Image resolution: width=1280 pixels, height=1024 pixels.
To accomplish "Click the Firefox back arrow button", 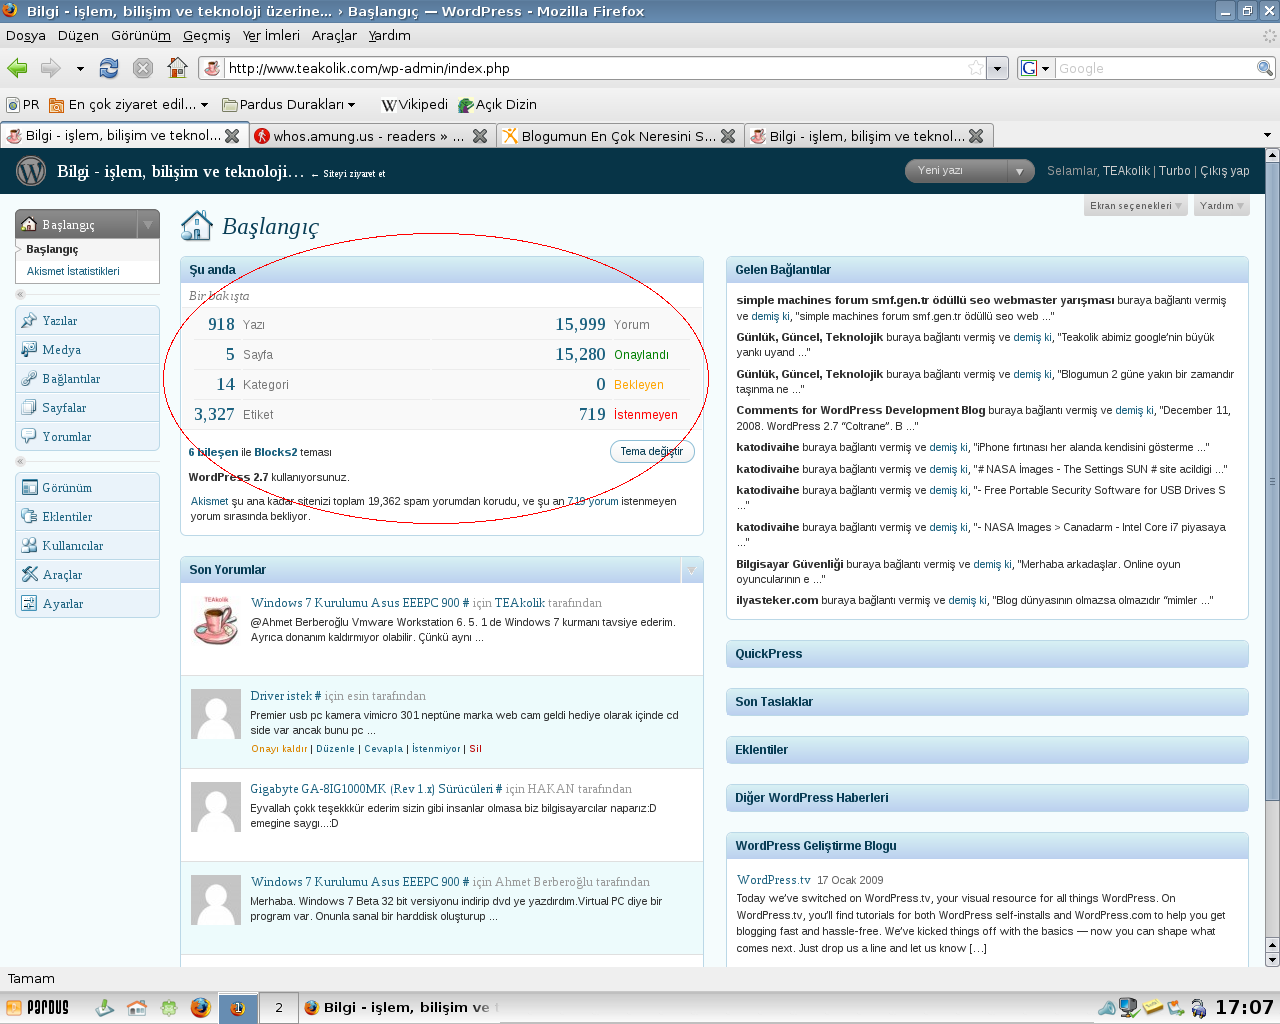I will tap(17, 68).
